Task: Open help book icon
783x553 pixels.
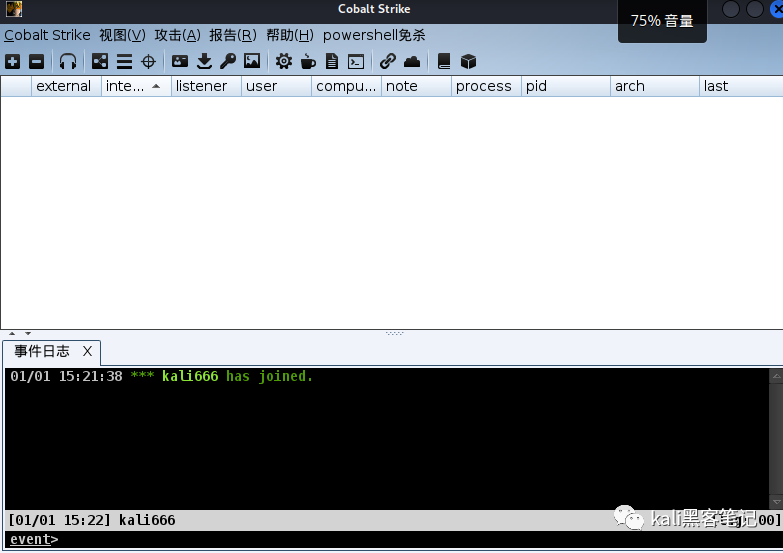Action: click(444, 61)
